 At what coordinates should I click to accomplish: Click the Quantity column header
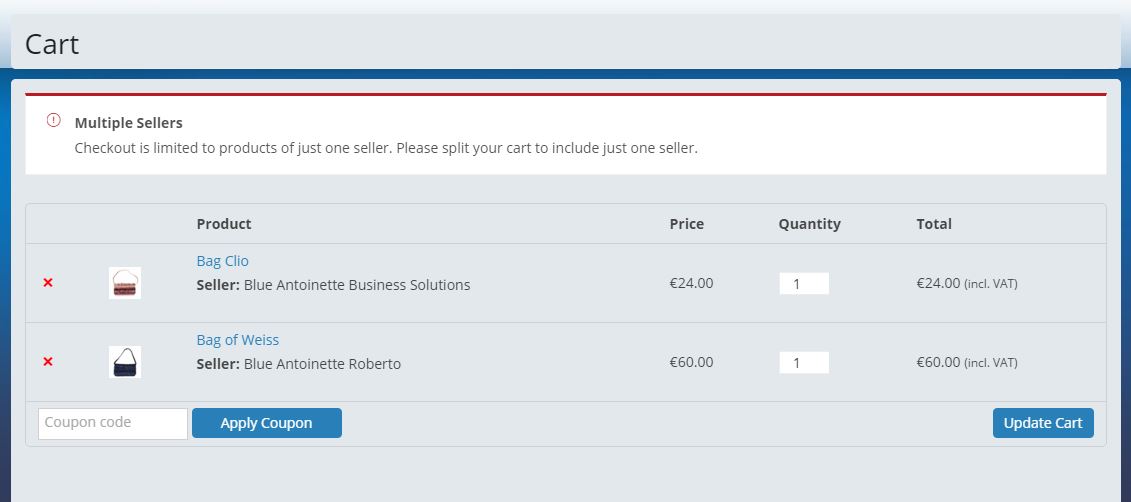[x=809, y=224]
